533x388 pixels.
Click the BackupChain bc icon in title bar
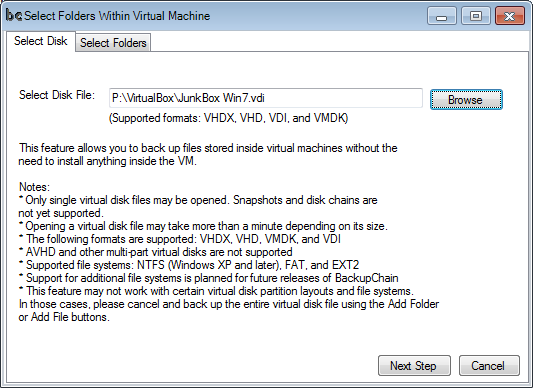[x=14, y=15]
